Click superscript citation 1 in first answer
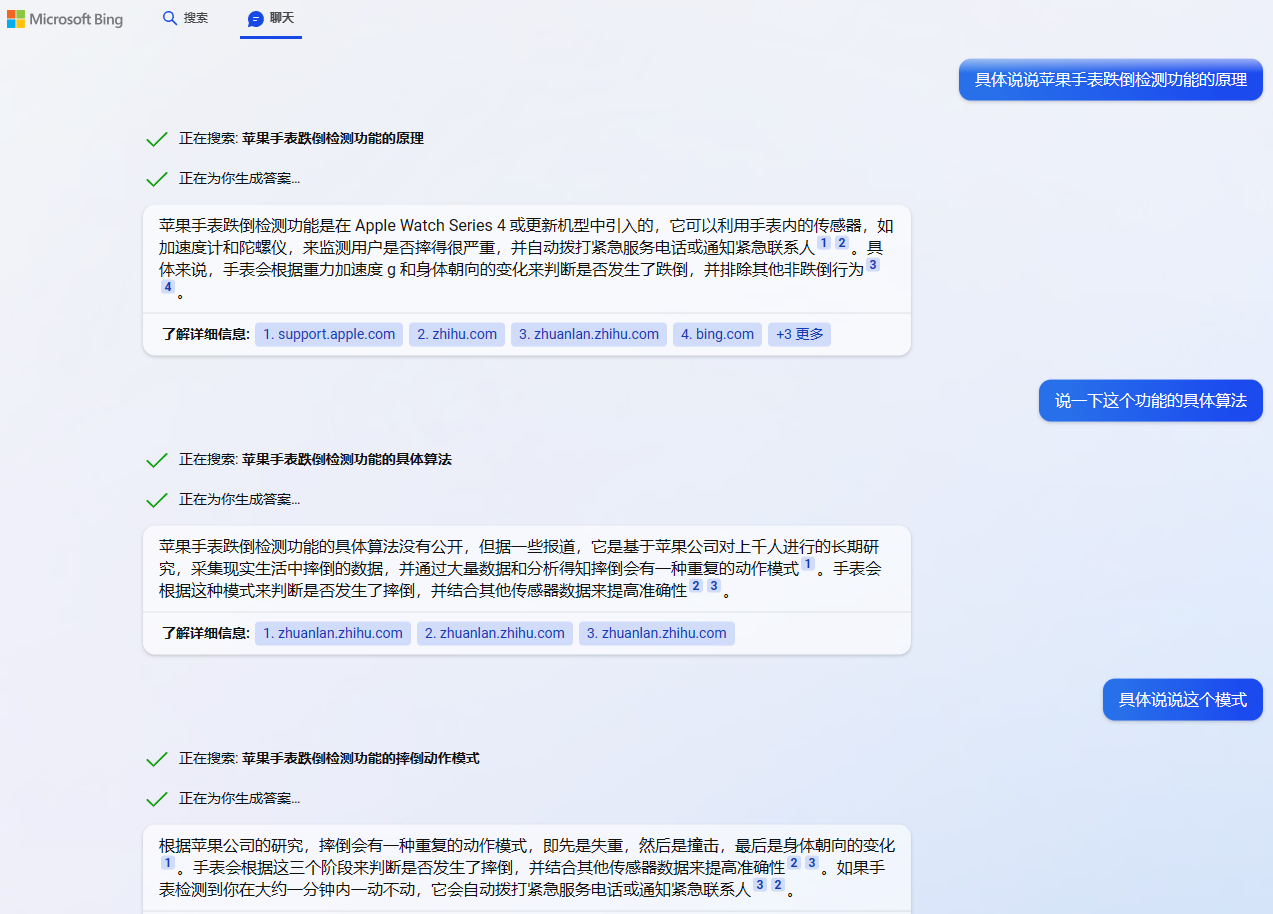This screenshot has height=914, width=1273. (x=822, y=242)
